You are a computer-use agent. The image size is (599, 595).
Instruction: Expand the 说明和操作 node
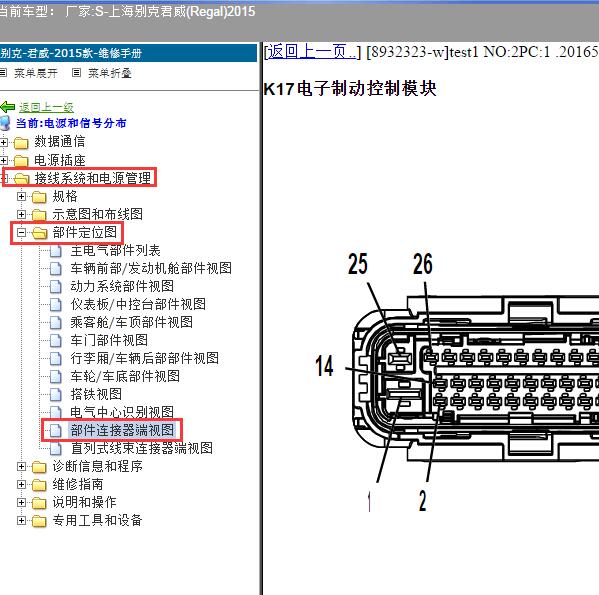[x=21, y=502]
